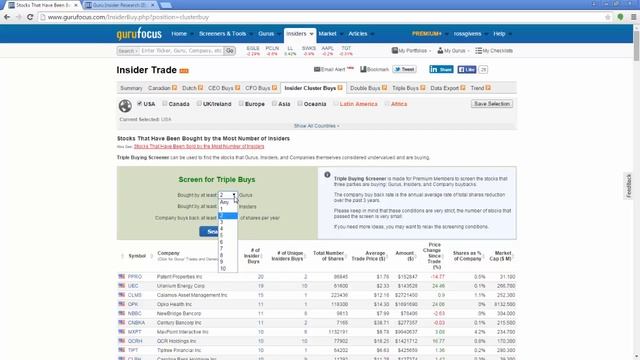Click US flag icon beside UEC

(x=122, y=286)
